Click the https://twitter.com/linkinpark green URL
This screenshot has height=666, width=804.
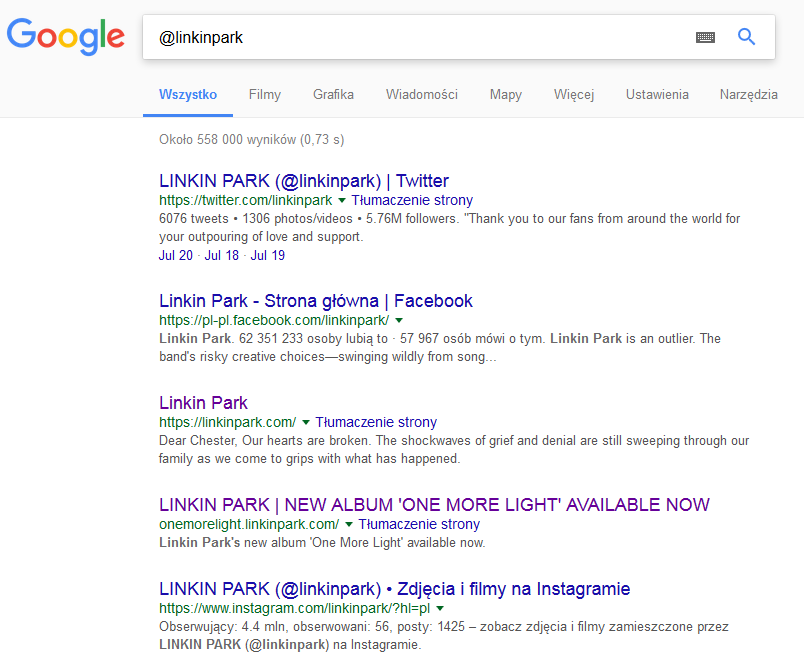click(x=246, y=200)
